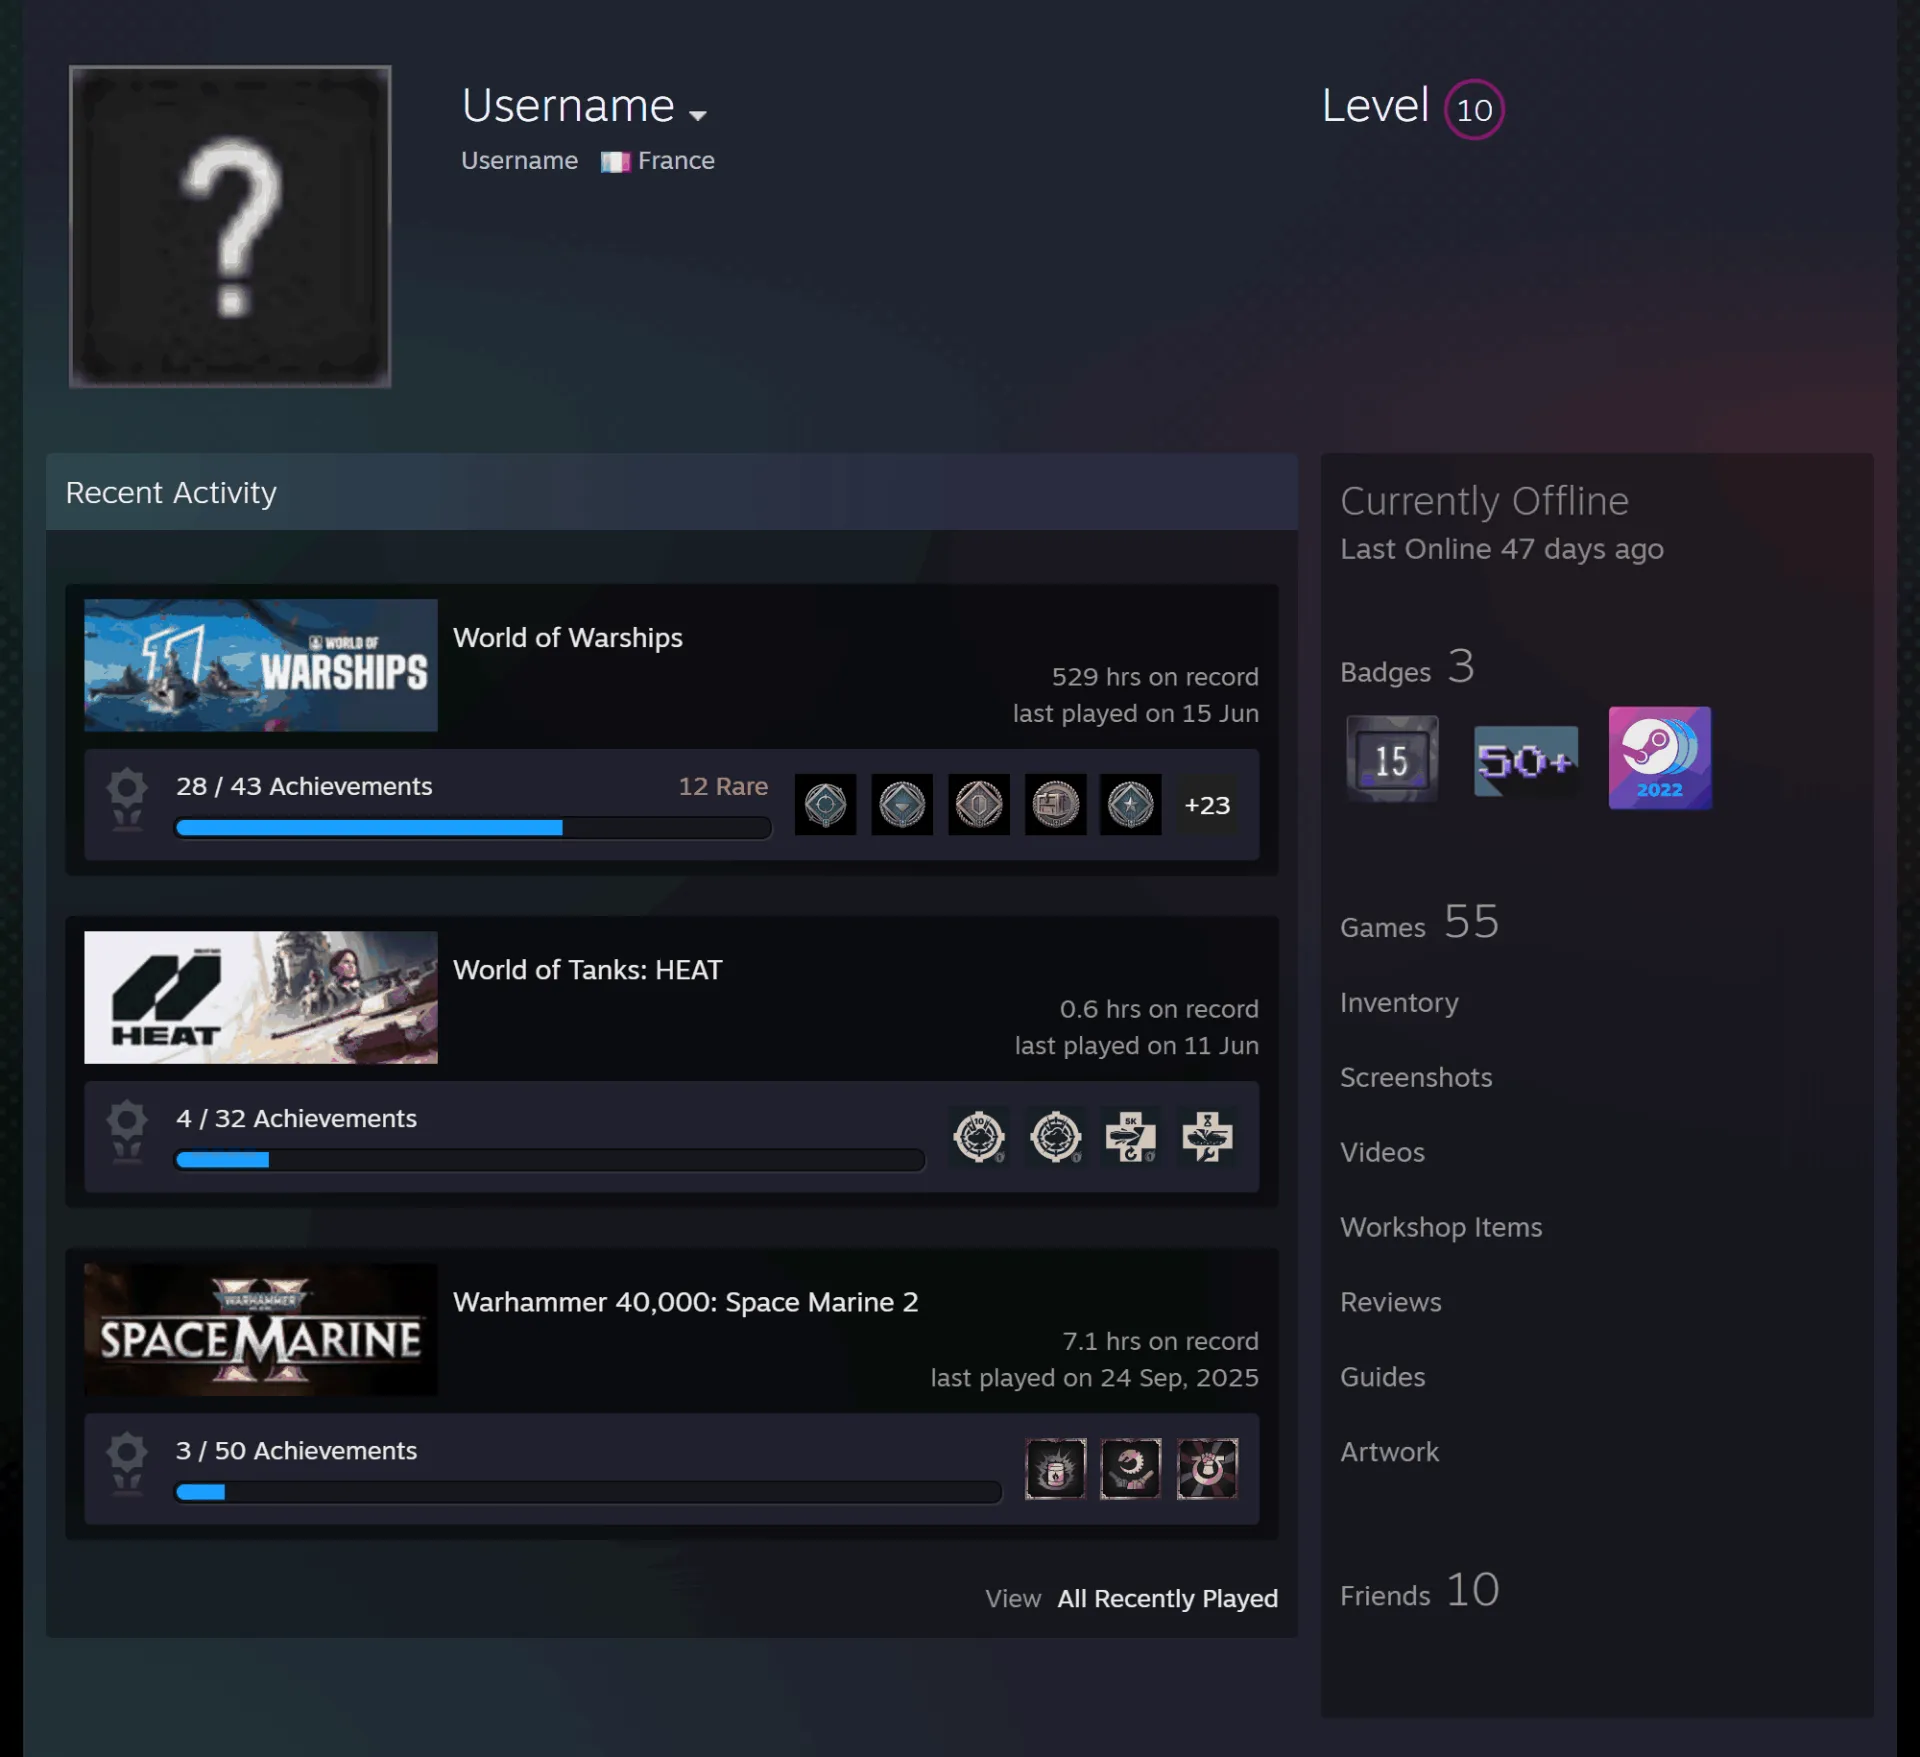Click third Space Marine 2 achievement icon
Image resolution: width=1920 pixels, height=1757 pixels.
click(x=1207, y=1468)
